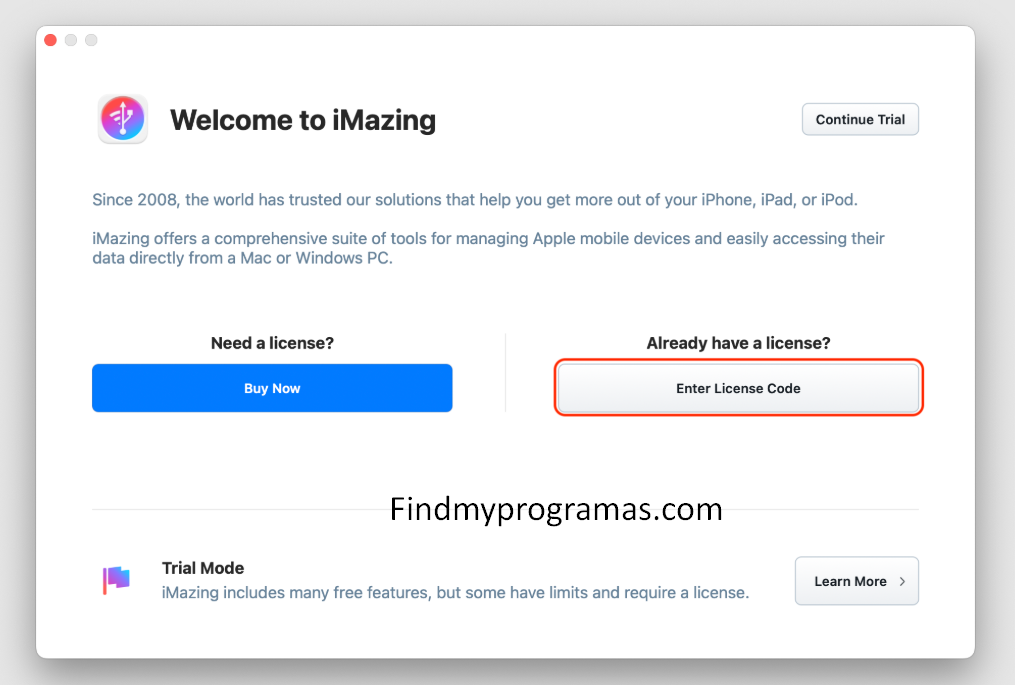Image resolution: width=1015 pixels, height=685 pixels.
Task: Click the "iMazing includes many free features" description
Action: [455, 592]
